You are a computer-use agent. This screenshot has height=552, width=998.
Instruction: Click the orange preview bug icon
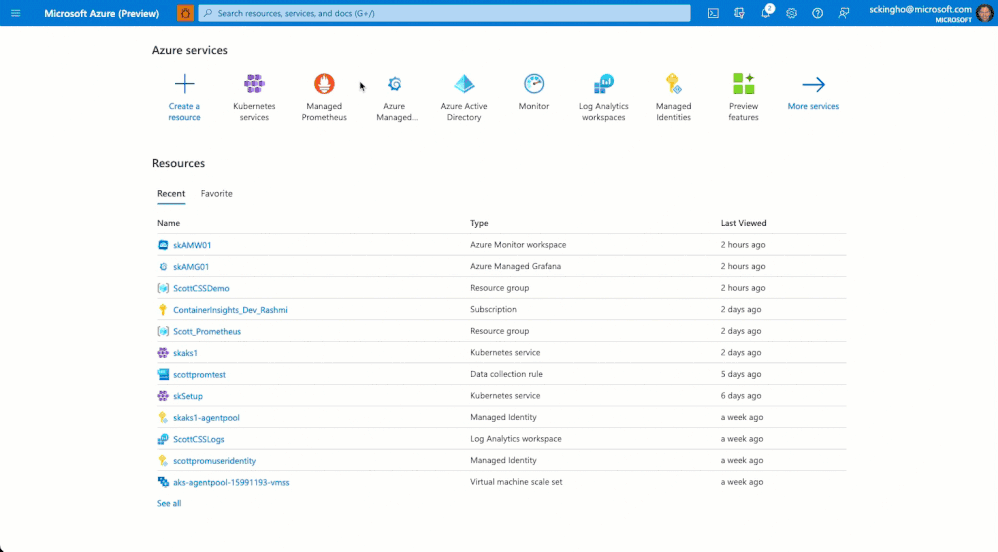[x=185, y=13]
